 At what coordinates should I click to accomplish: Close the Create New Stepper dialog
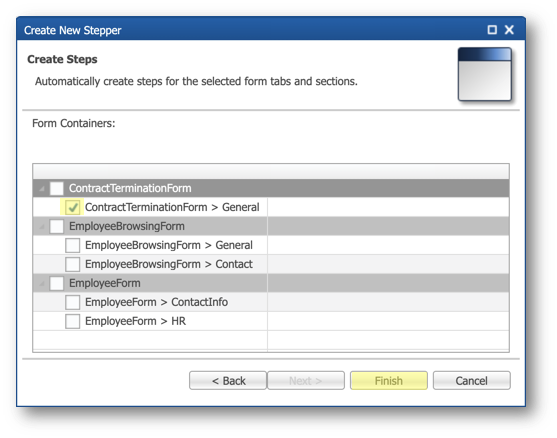click(x=509, y=30)
